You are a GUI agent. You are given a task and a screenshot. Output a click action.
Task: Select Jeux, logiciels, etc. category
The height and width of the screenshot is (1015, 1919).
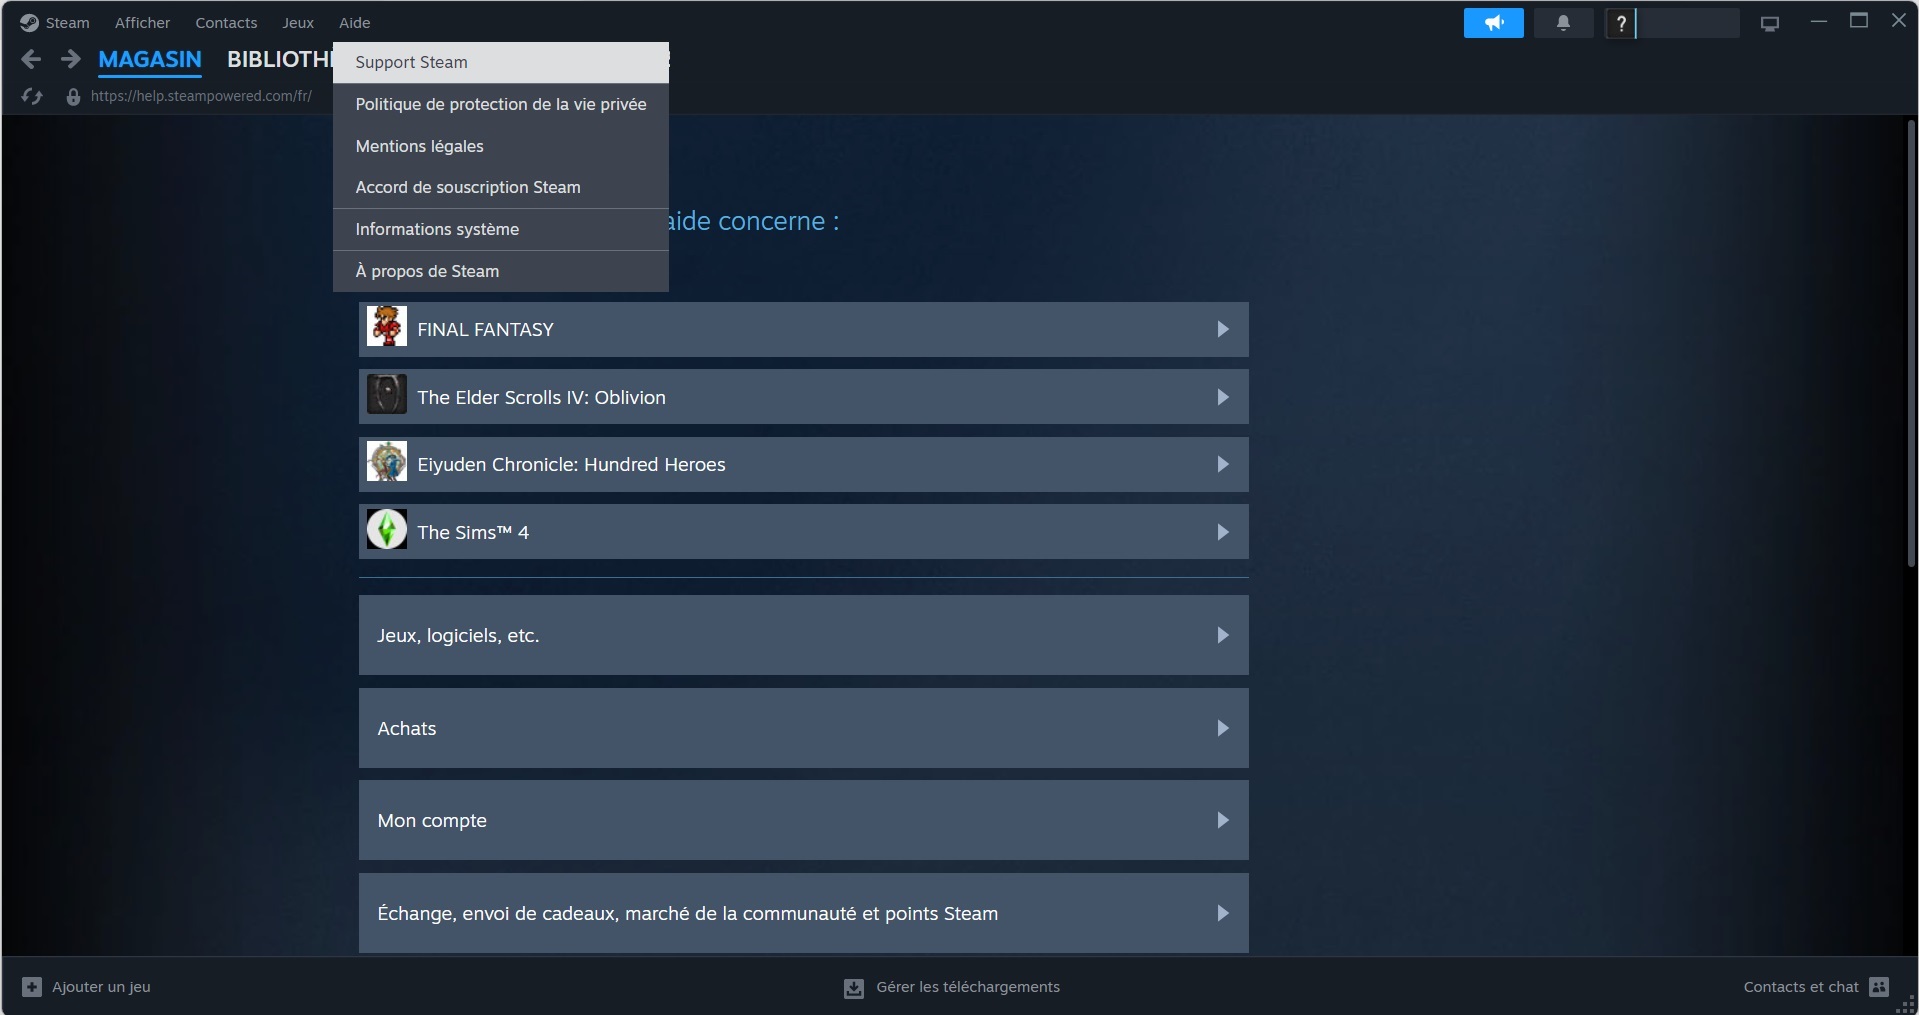click(x=804, y=635)
